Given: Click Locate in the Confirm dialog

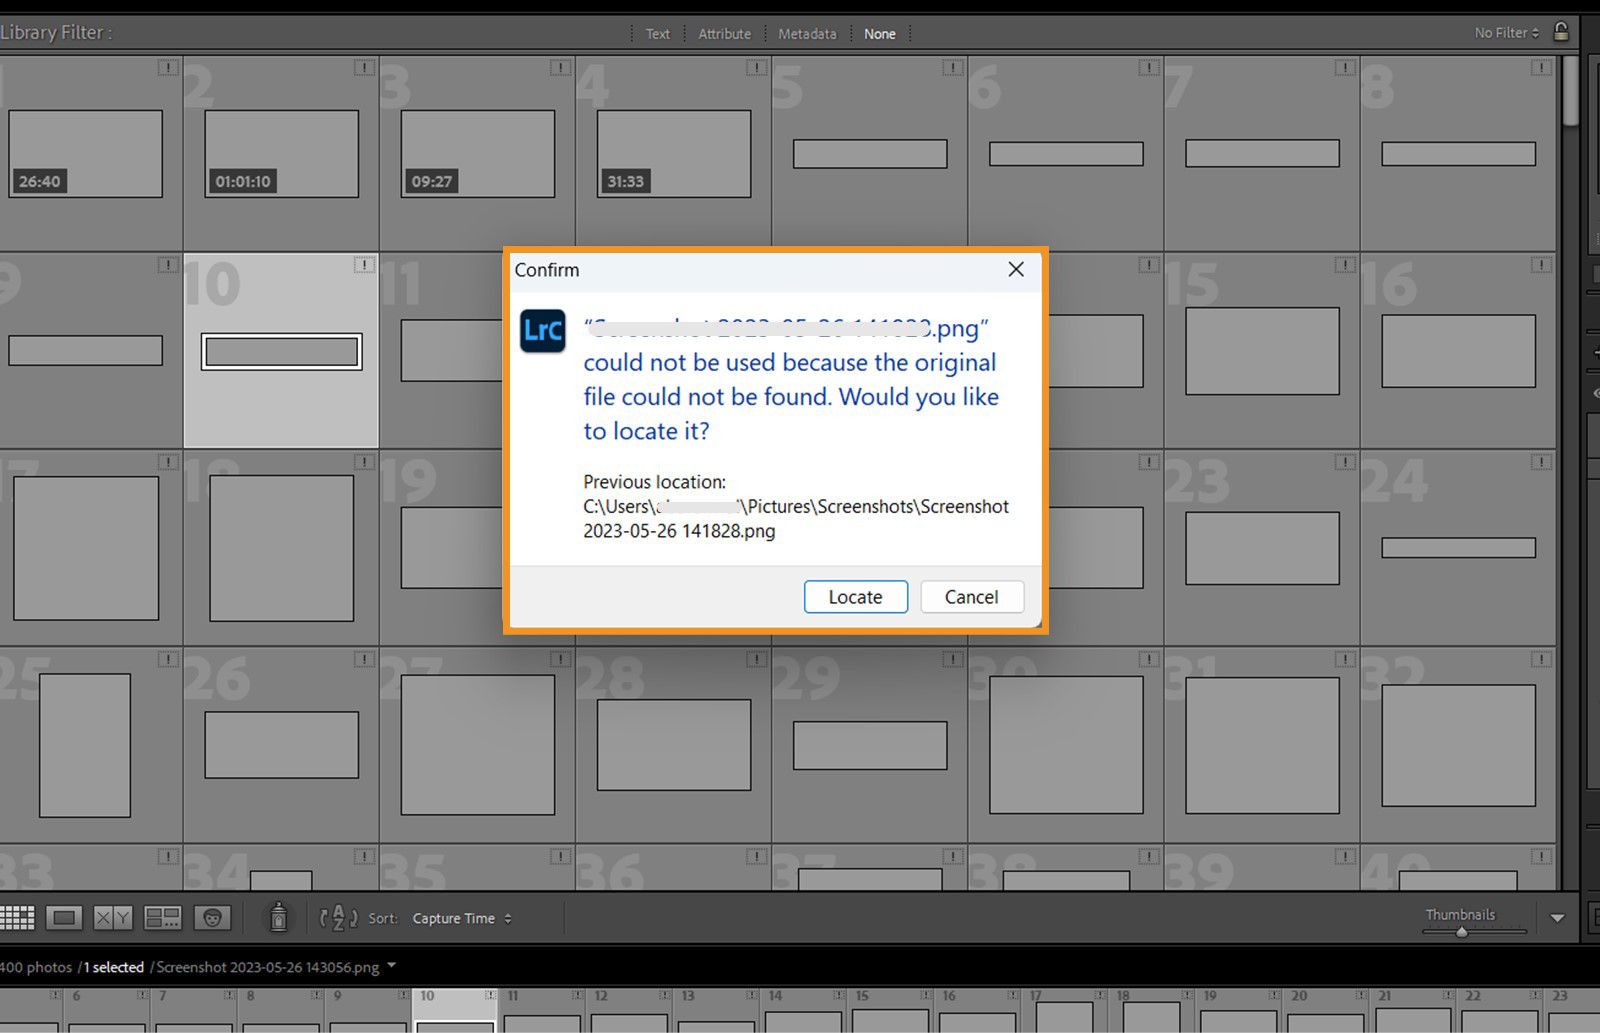Looking at the screenshot, I should (856, 597).
